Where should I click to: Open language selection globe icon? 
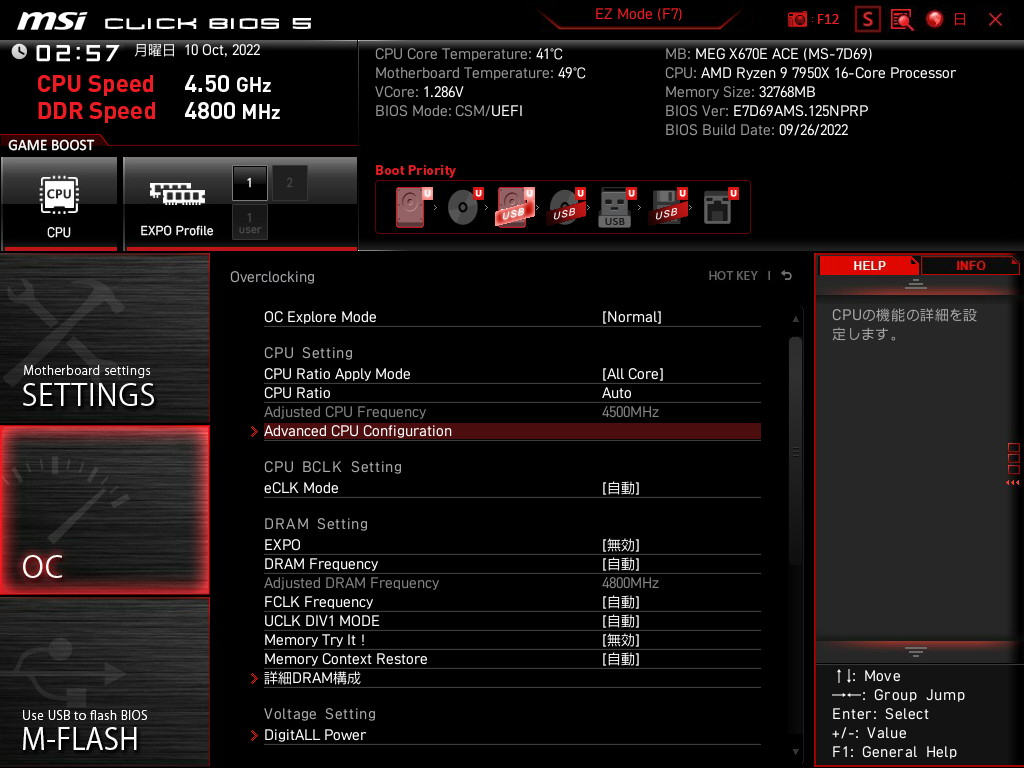click(x=935, y=19)
